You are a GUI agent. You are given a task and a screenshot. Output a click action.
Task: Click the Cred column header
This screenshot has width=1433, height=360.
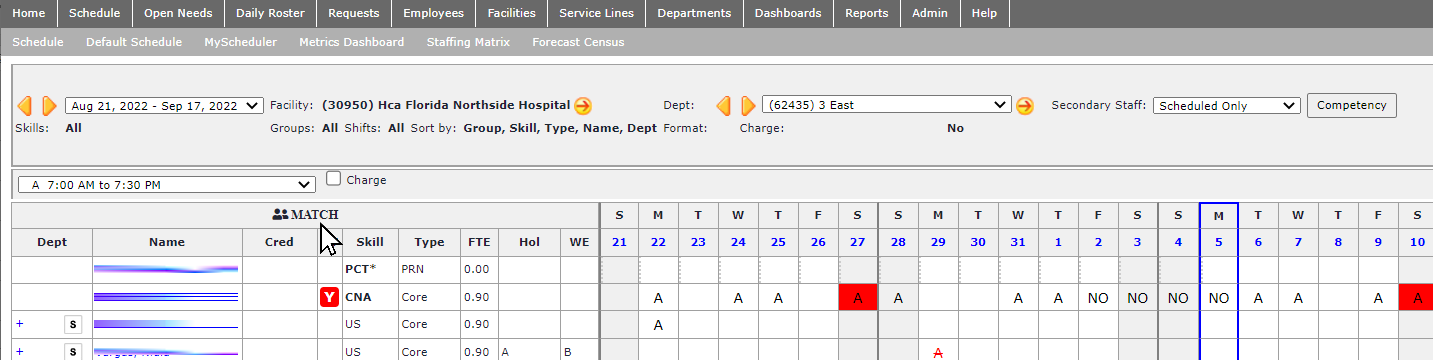[279, 242]
